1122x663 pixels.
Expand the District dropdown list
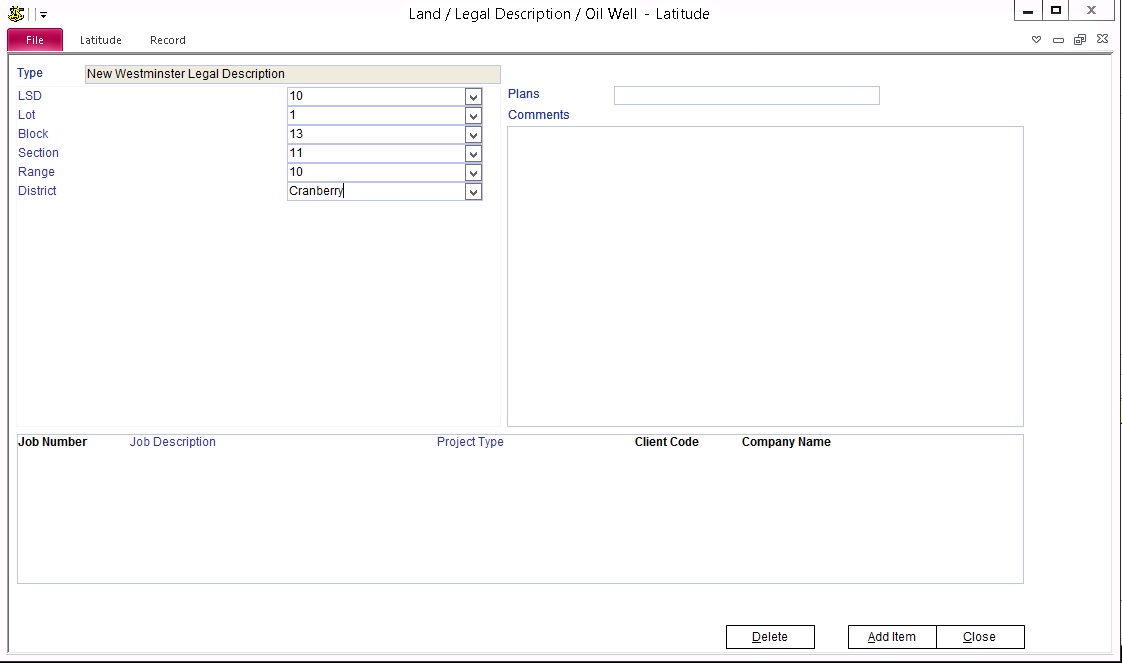pos(473,192)
